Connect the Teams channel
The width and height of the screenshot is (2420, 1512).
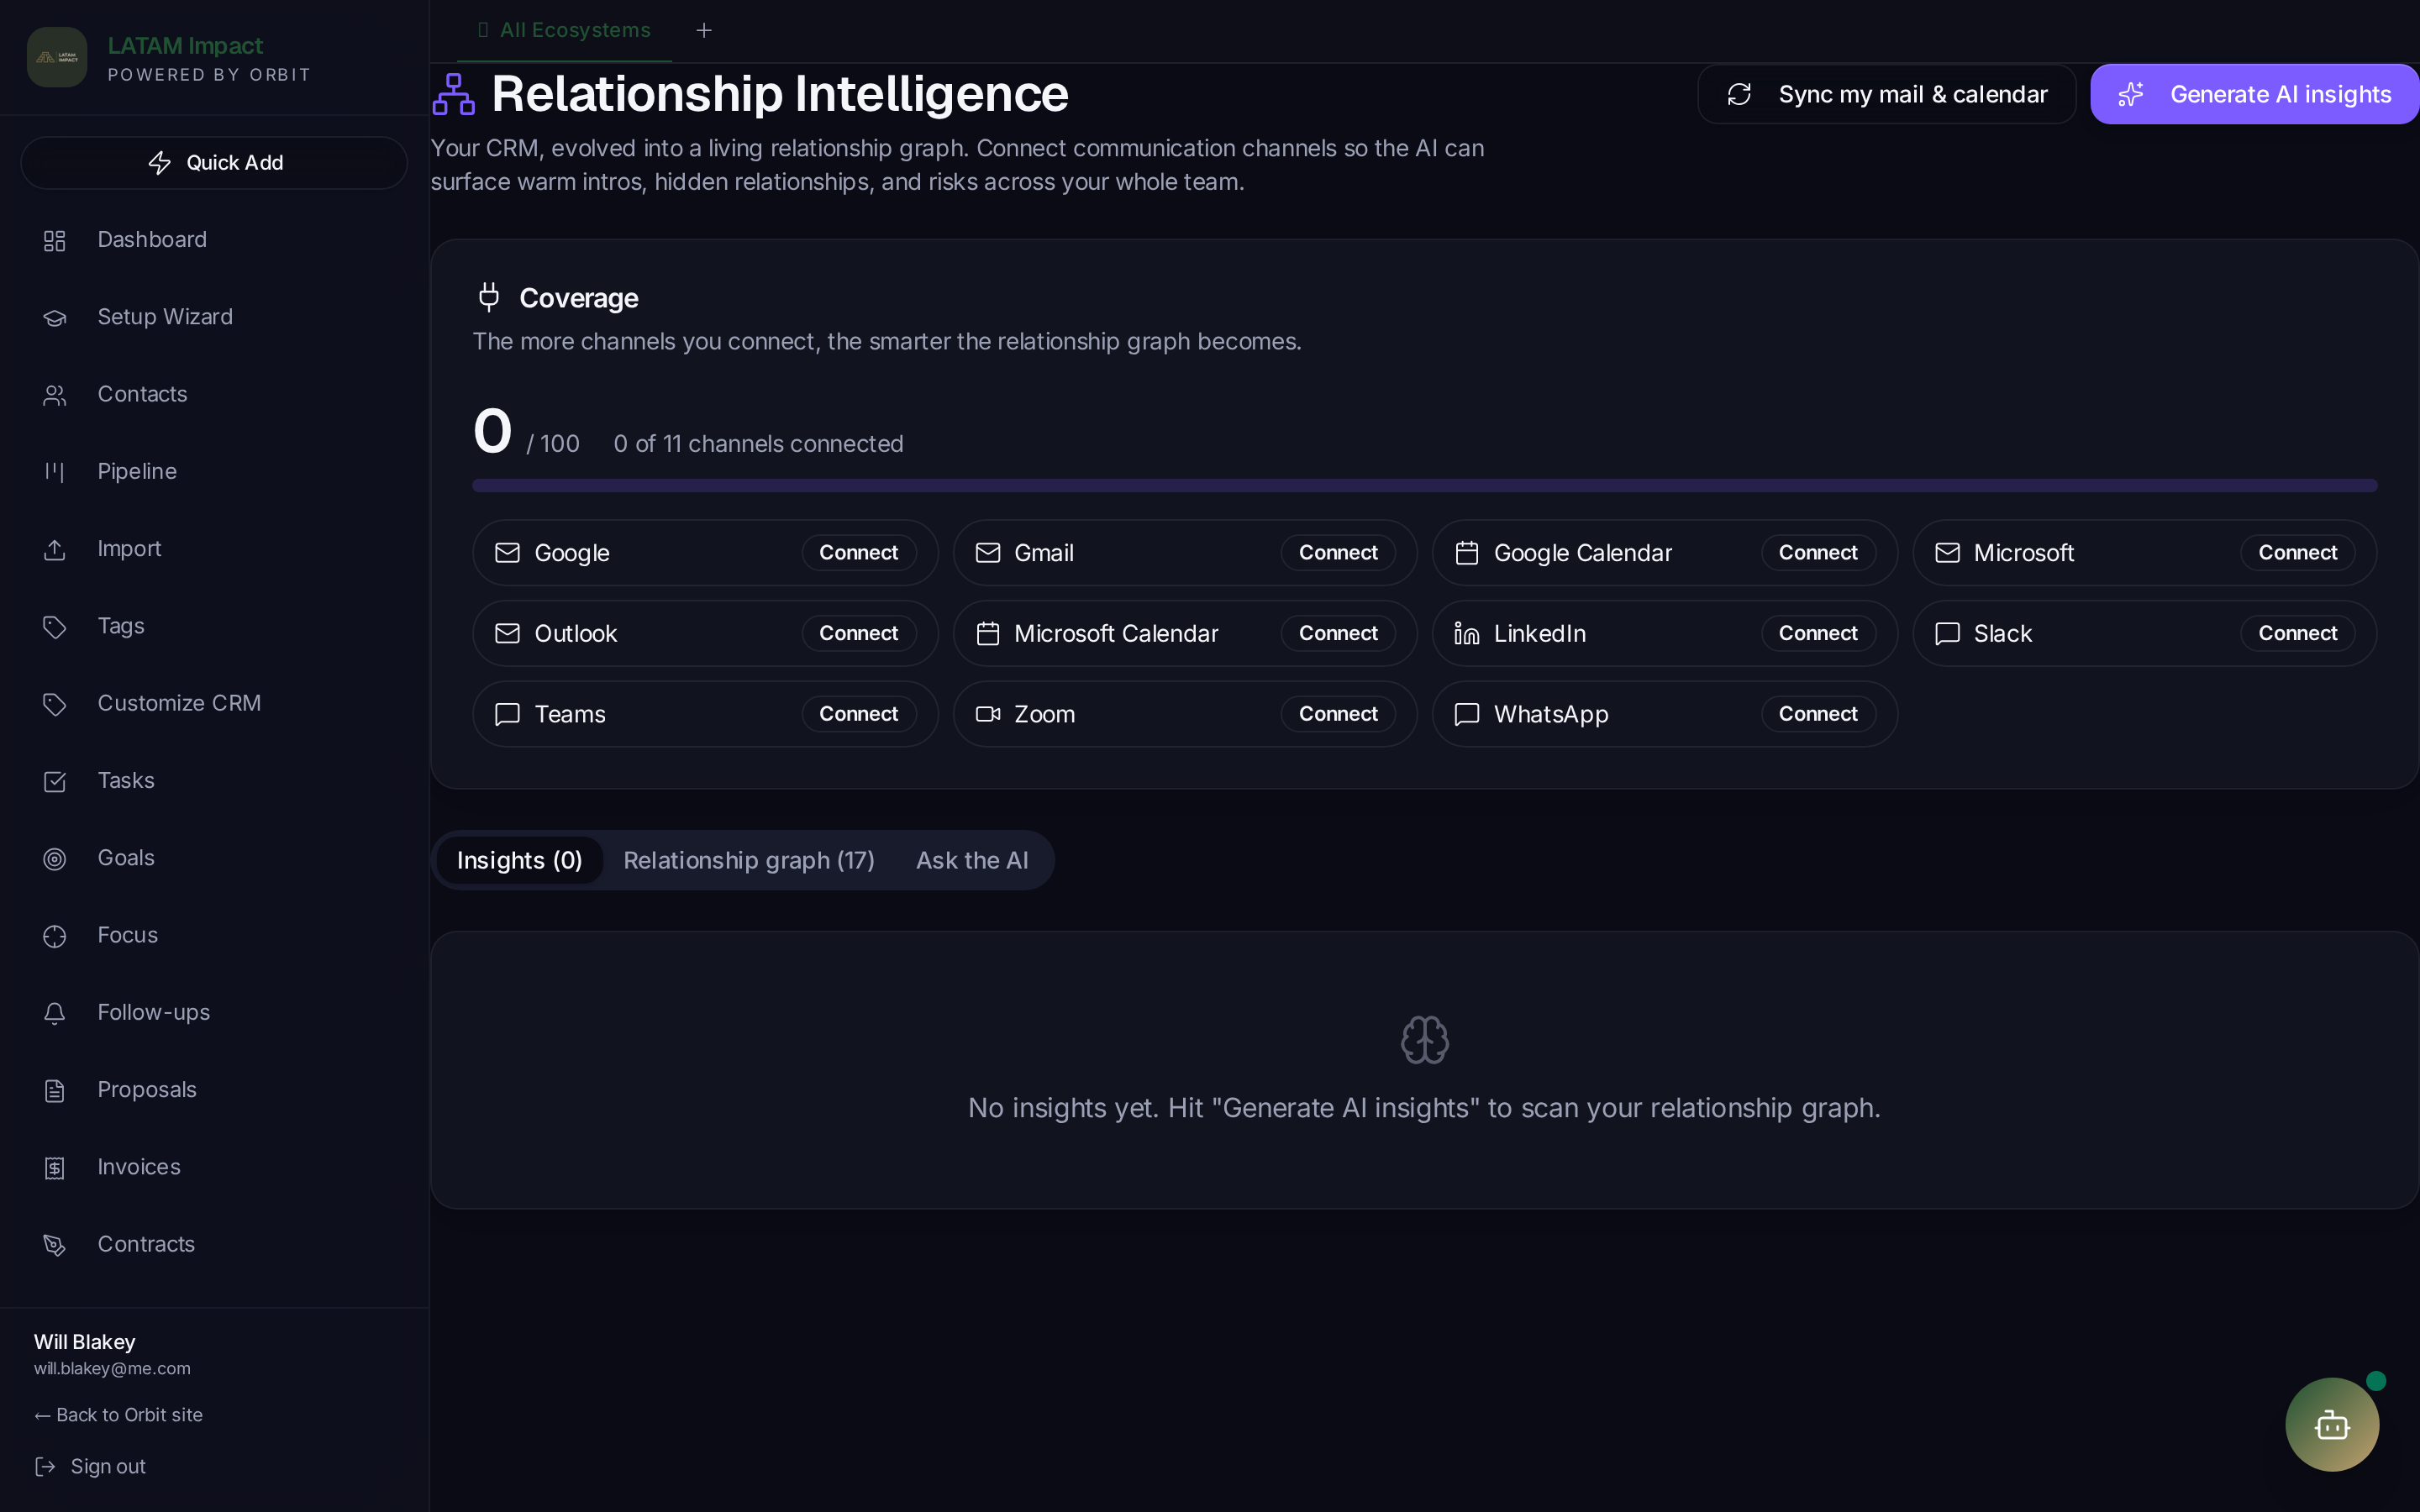pyautogui.click(x=859, y=714)
